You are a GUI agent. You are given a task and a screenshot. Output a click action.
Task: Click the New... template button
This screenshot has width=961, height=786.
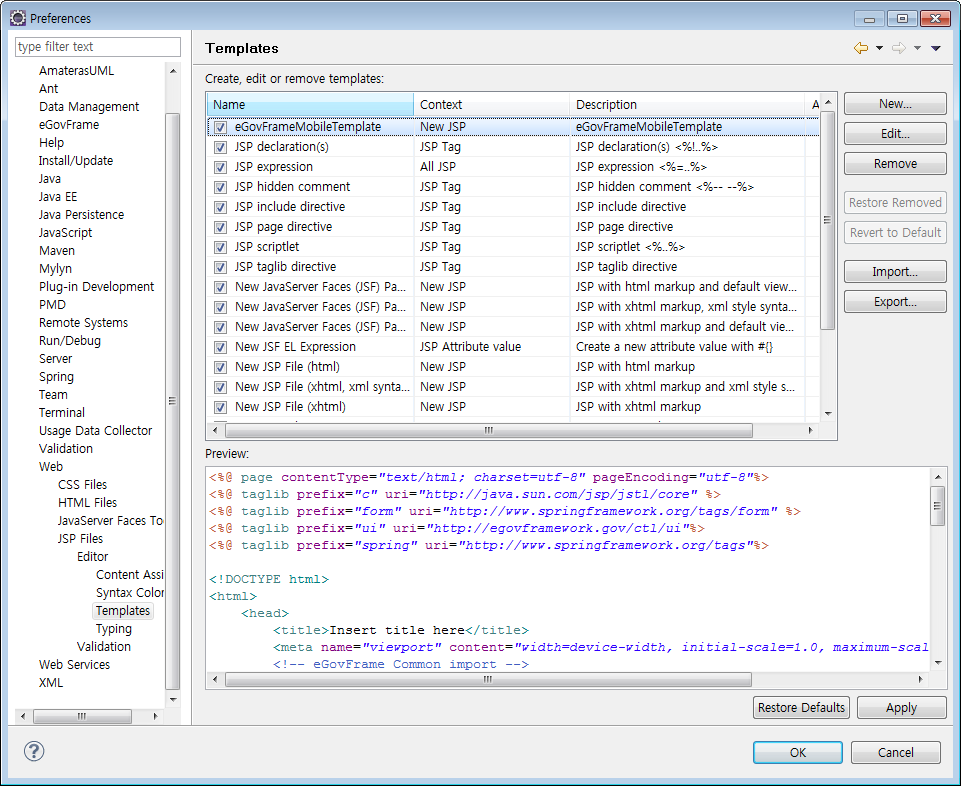tap(895, 104)
